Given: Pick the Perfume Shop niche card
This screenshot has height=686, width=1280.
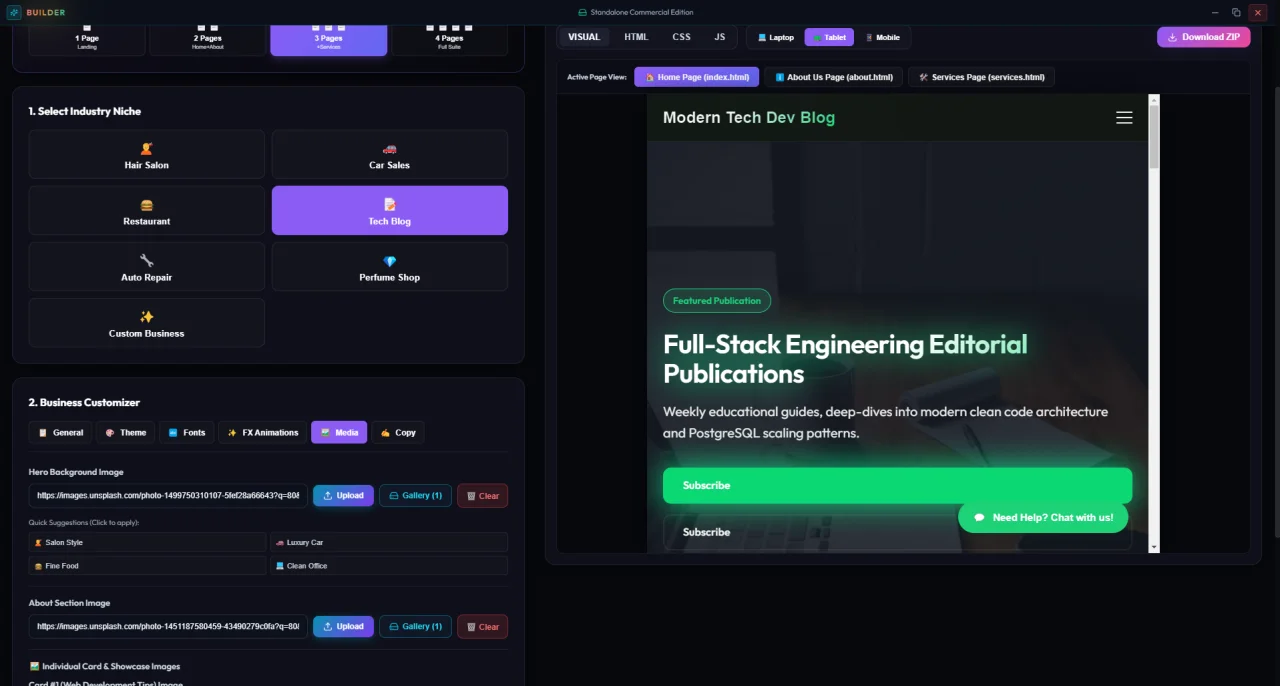Looking at the screenshot, I should point(389,266).
